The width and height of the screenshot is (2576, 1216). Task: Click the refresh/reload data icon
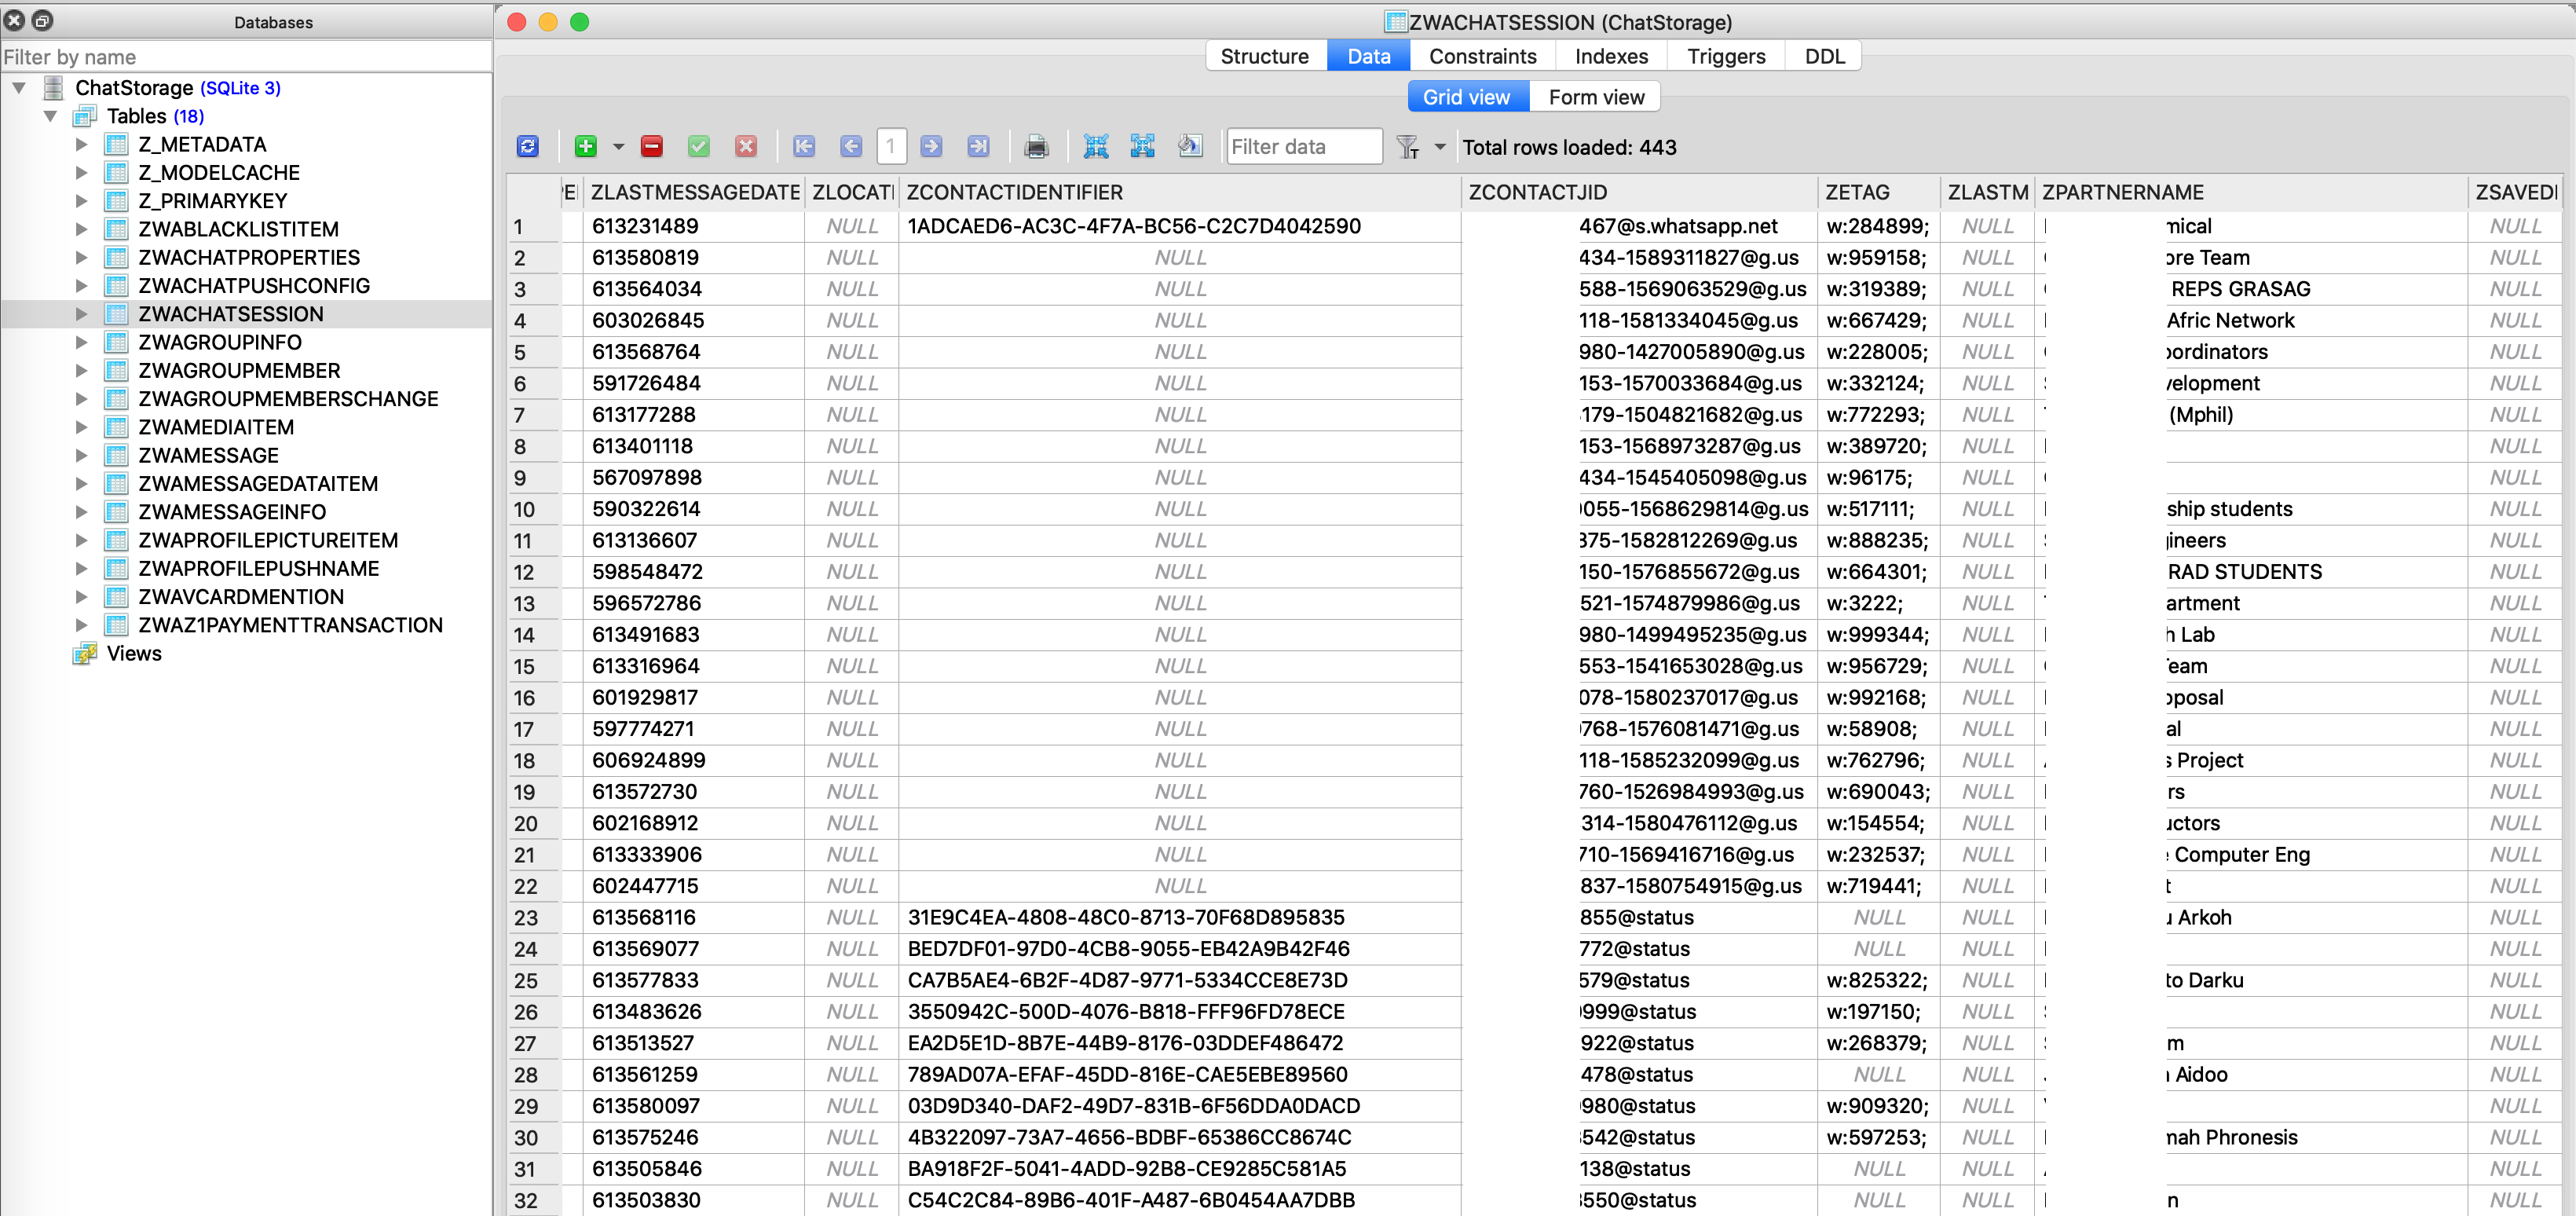click(529, 148)
